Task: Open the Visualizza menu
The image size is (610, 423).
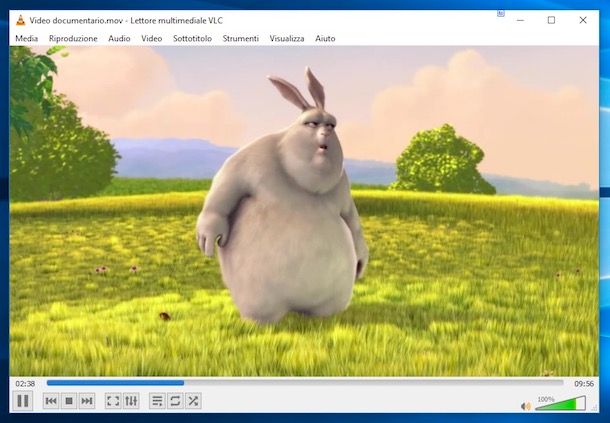Action: (x=287, y=39)
